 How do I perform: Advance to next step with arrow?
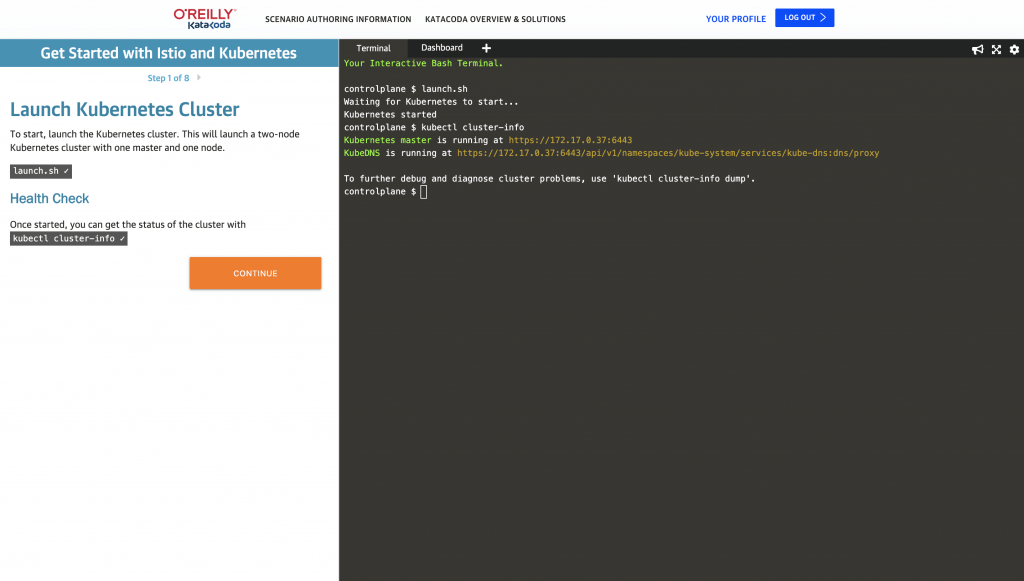click(199, 78)
